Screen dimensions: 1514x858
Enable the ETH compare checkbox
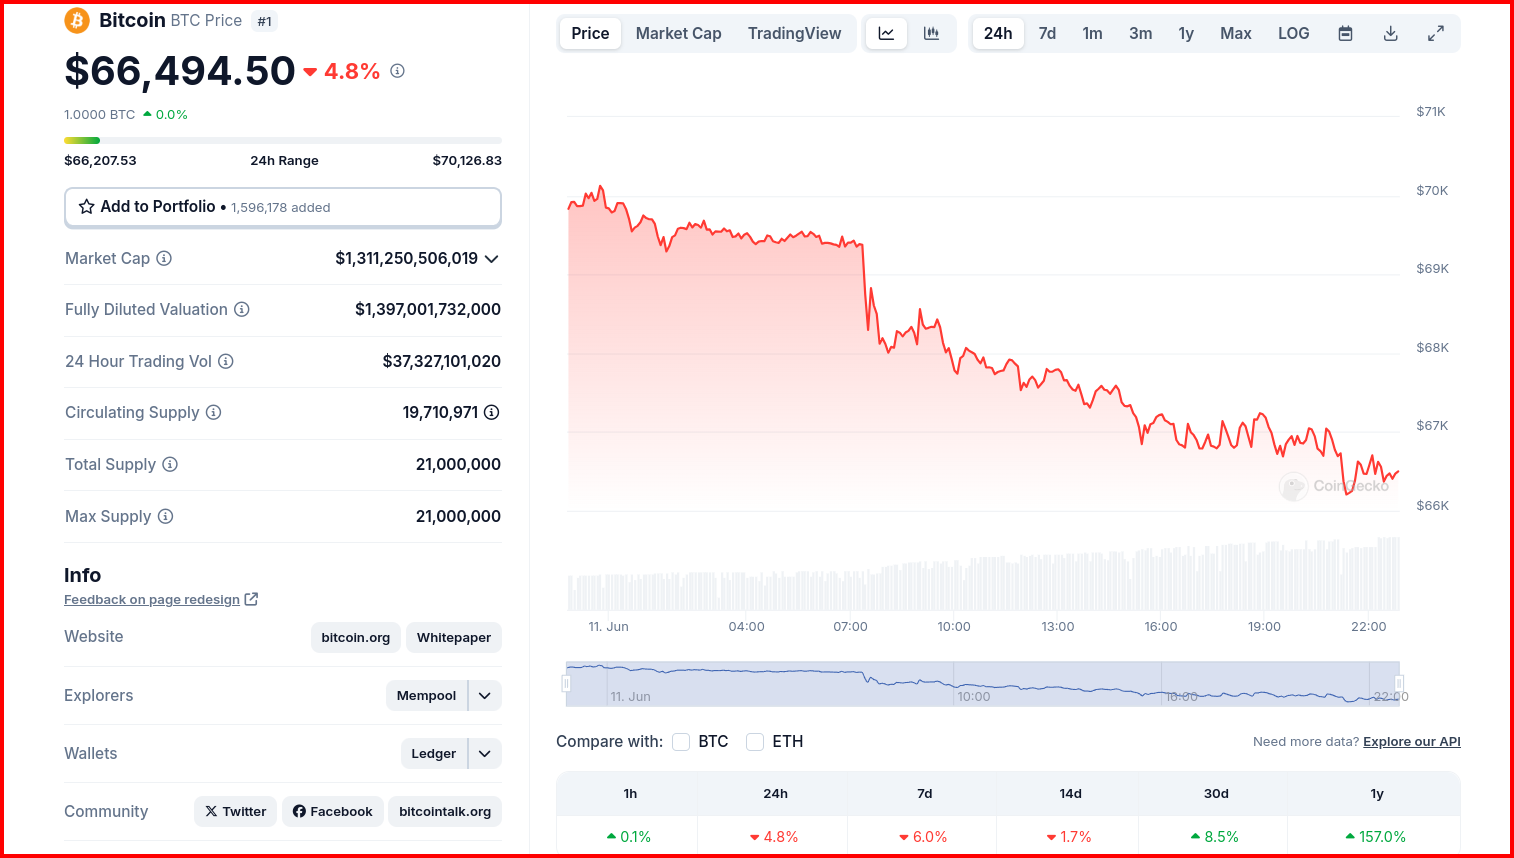[x=755, y=741]
